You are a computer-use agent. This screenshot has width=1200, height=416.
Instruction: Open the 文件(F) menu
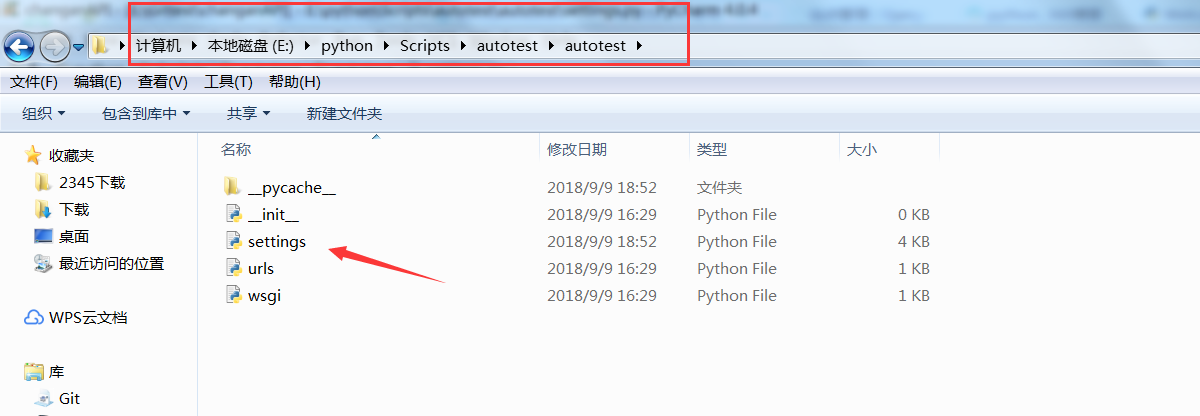click(x=34, y=82)
